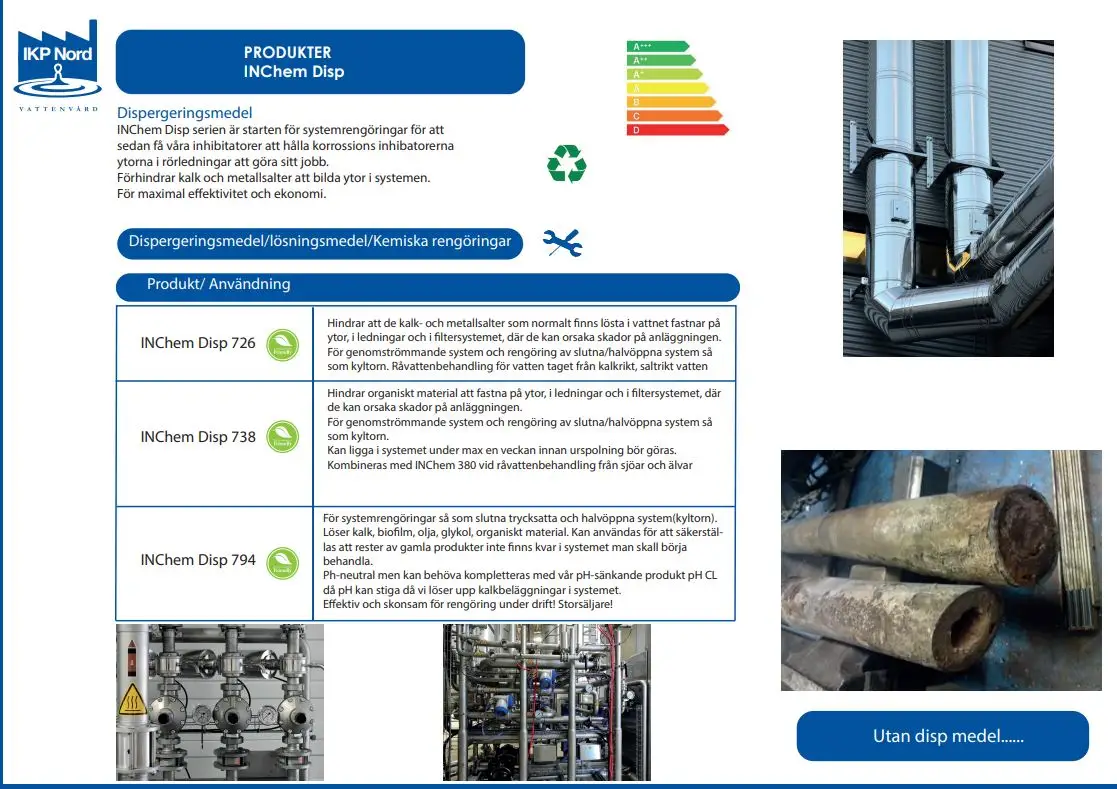Click the IKP Nord logo
Image resolution: width=1117 pixels, height=789 pixels.
pos(57,65)
